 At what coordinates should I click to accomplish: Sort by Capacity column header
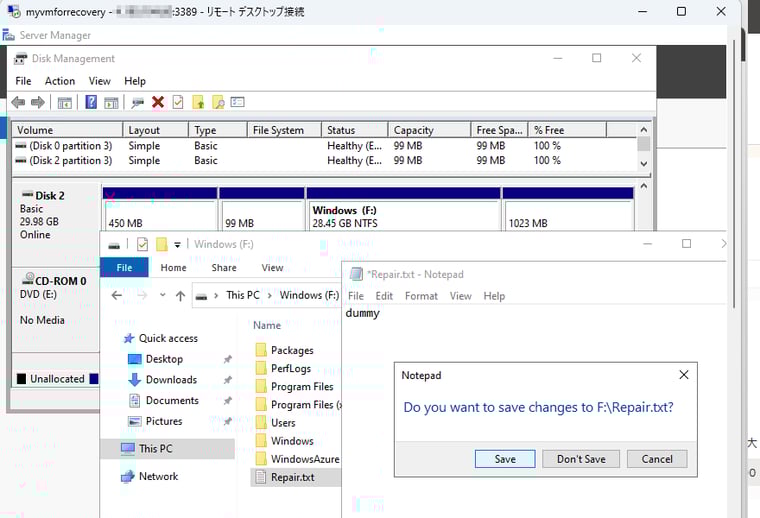click(x=429, y=130)
